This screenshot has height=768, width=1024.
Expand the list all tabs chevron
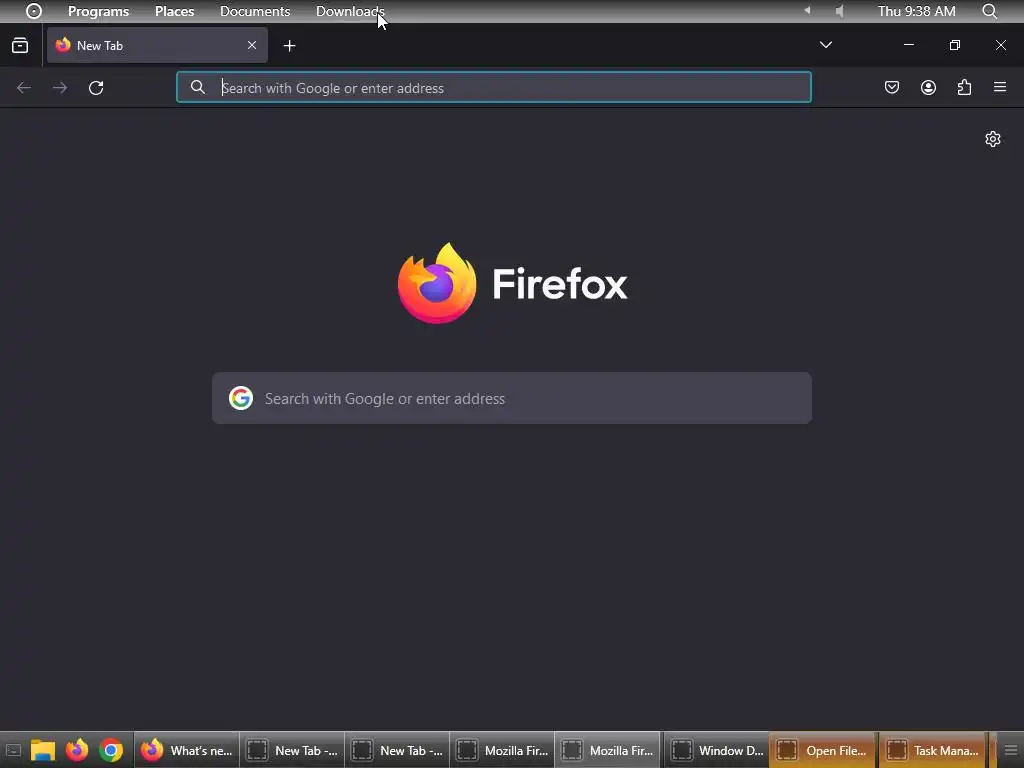point(825,45)
